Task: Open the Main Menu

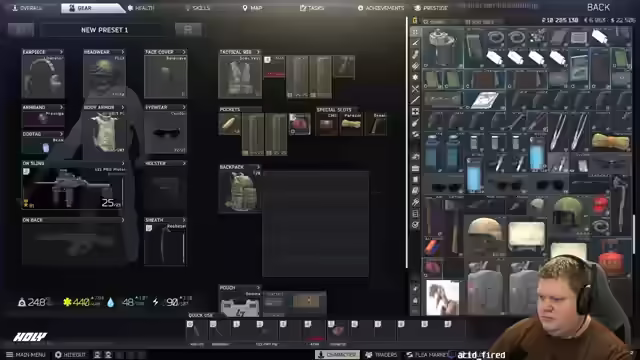Action: pyautogui.click(x=26, y=355)
